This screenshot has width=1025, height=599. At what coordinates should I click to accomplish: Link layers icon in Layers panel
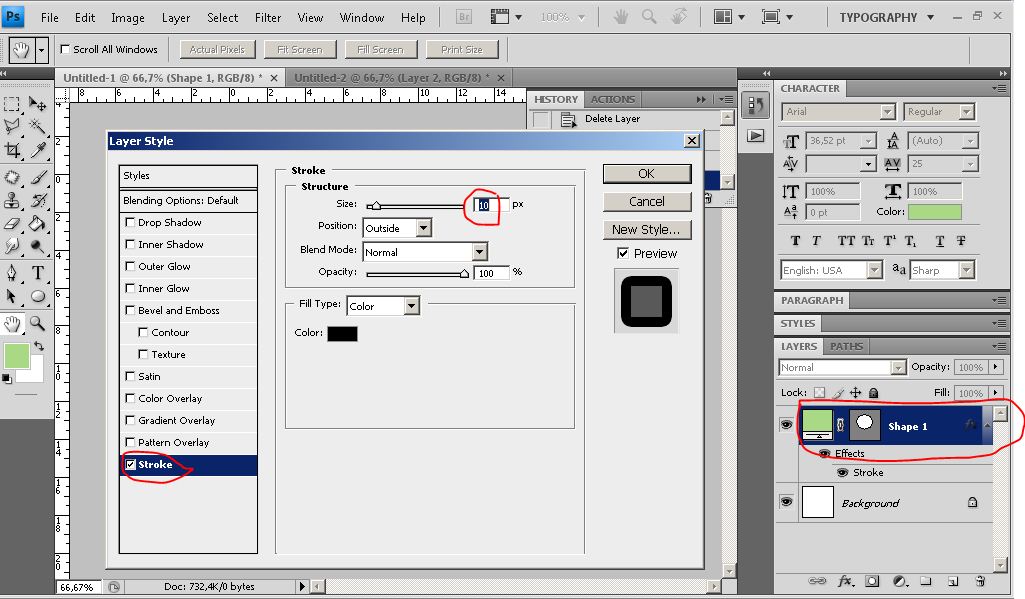coord(816,581)
